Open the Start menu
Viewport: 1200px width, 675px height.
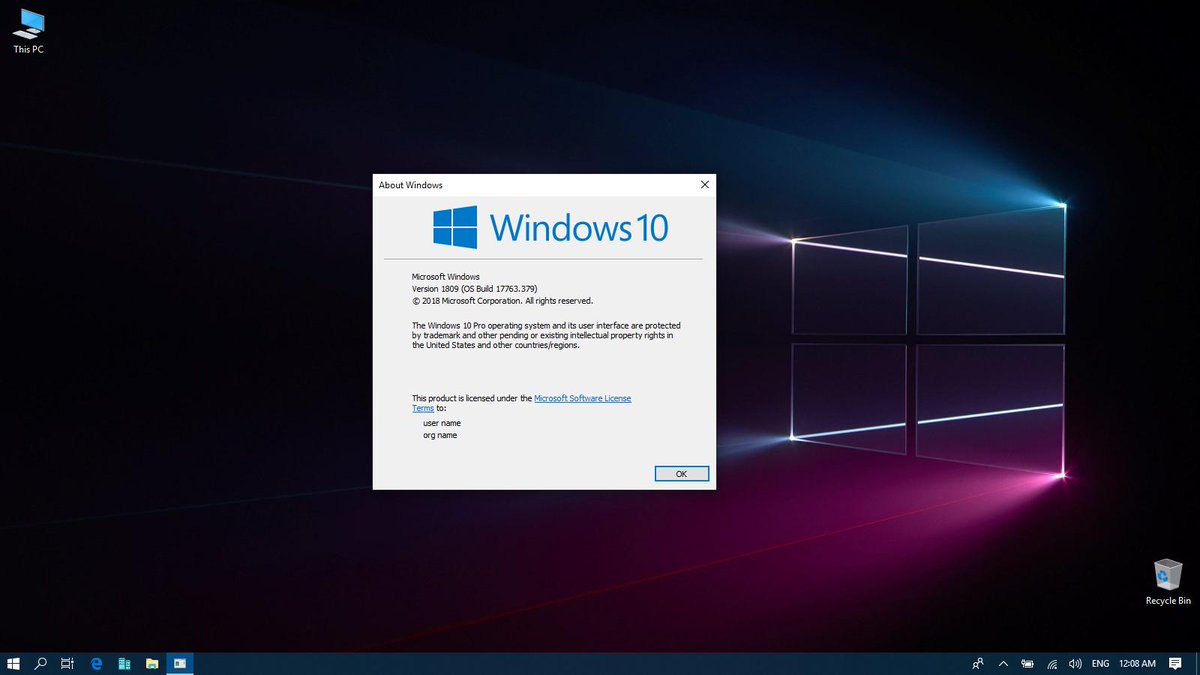tap(14, 663)
